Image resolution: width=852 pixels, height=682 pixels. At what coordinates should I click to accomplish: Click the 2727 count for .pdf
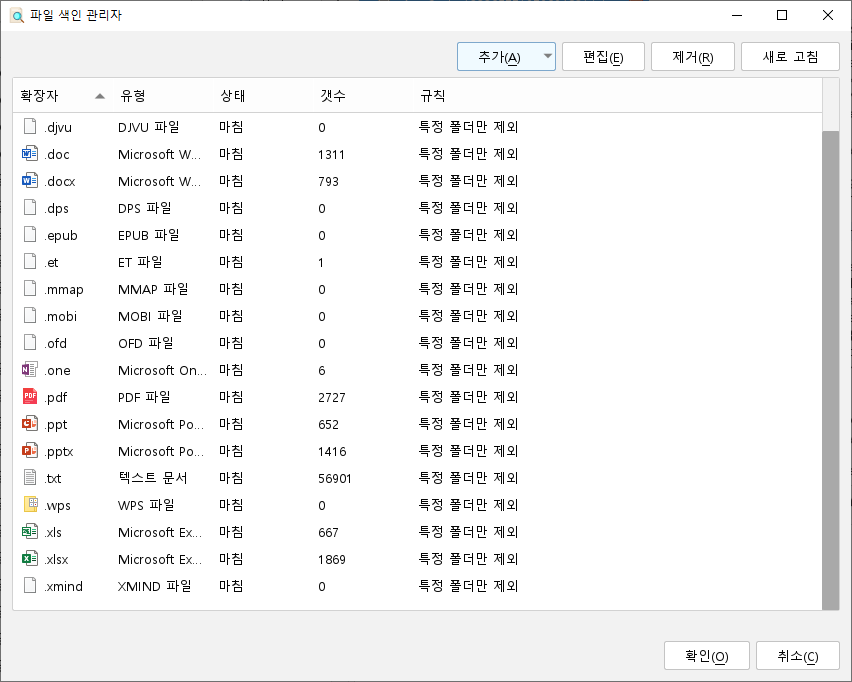pyautogui.click(x=331, y=397)
